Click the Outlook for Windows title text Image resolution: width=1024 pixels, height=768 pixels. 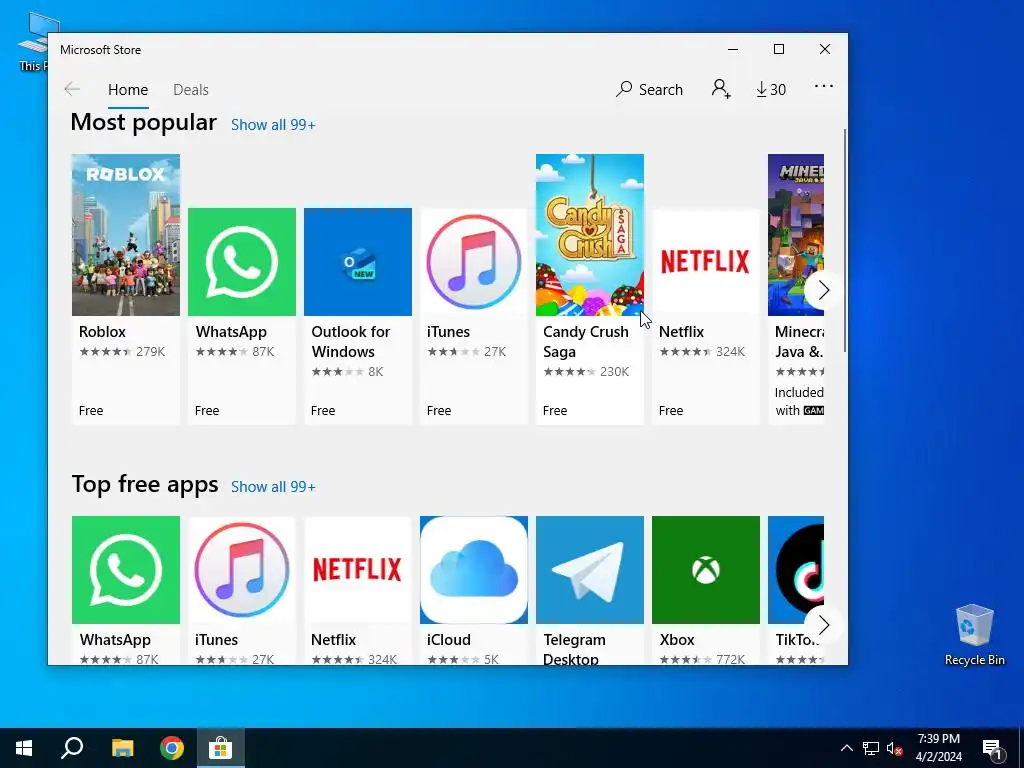351,342
